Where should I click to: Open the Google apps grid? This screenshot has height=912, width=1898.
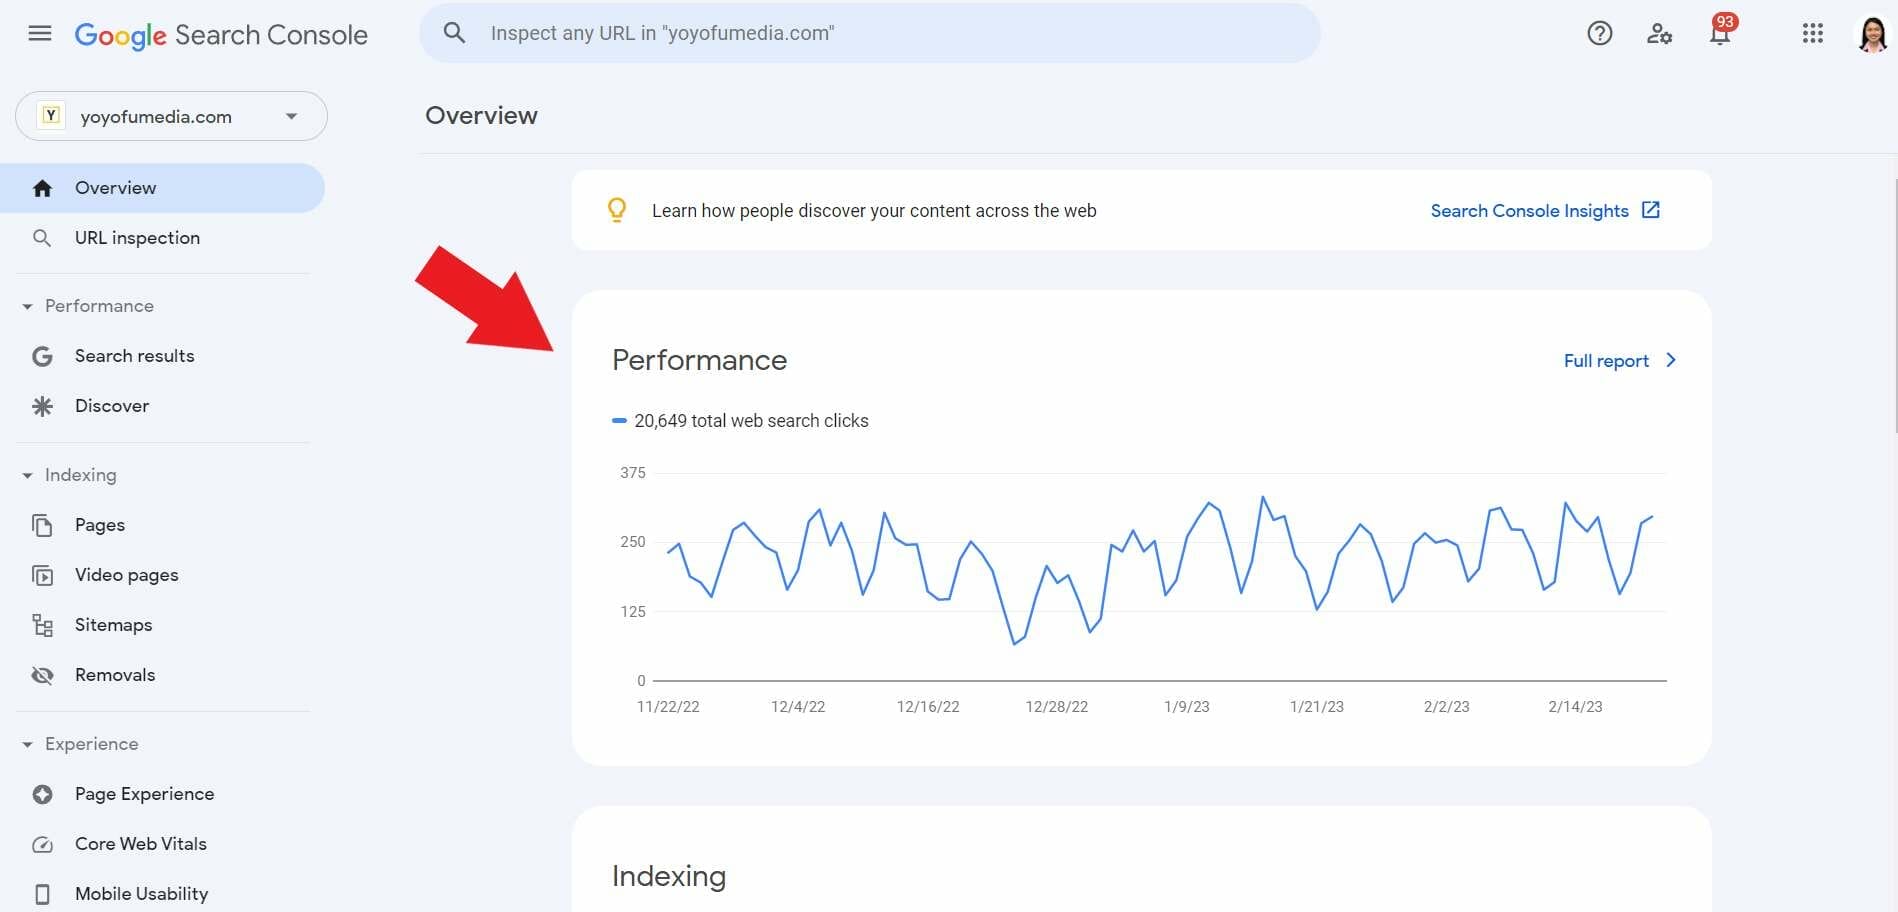(x=1811, y=33)
